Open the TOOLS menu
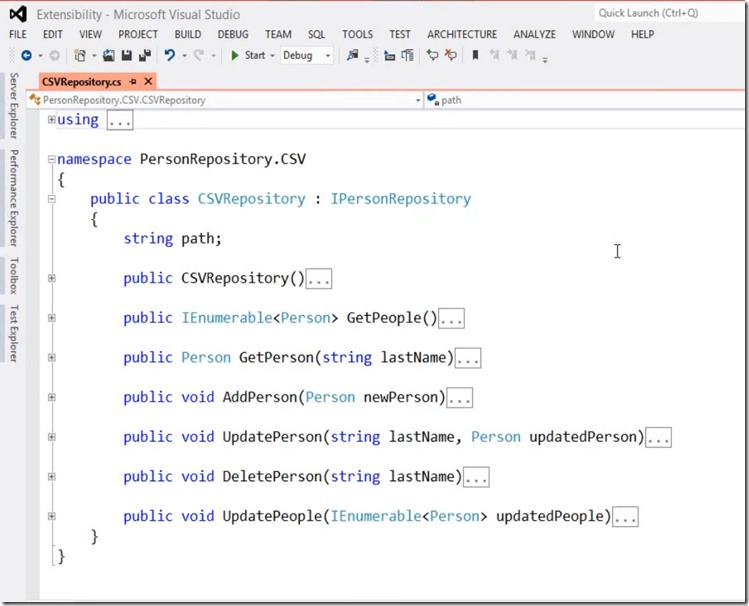The width and height of the screenshot is (749, 606). tap(357, 34)
